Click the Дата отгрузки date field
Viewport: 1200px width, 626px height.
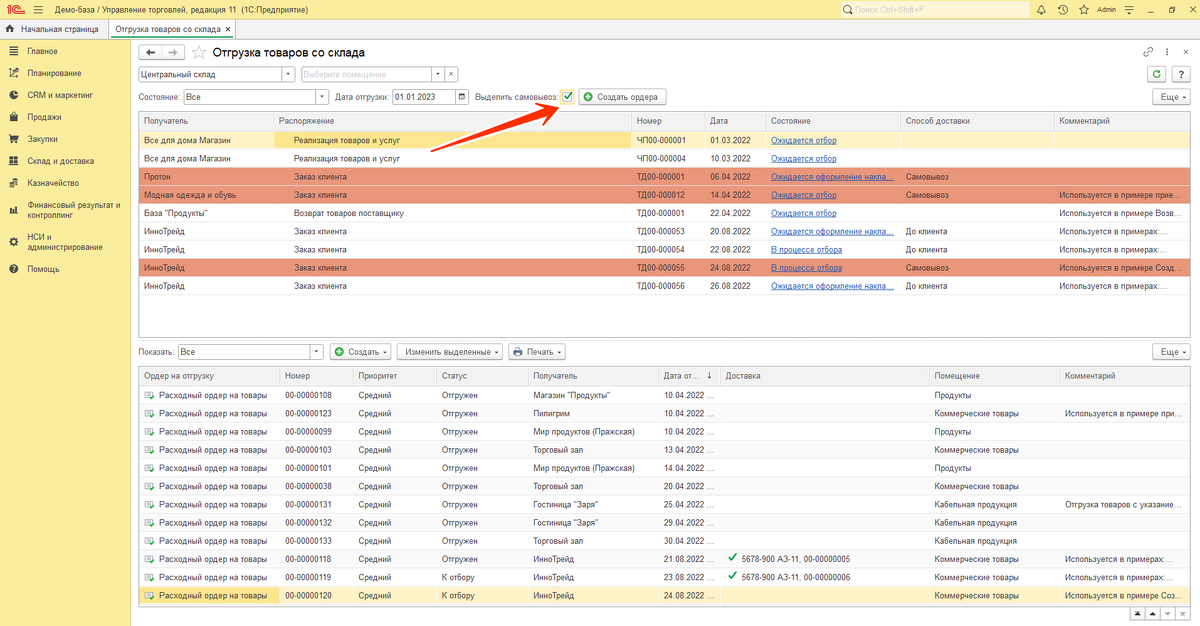click(x=423, y=97)
